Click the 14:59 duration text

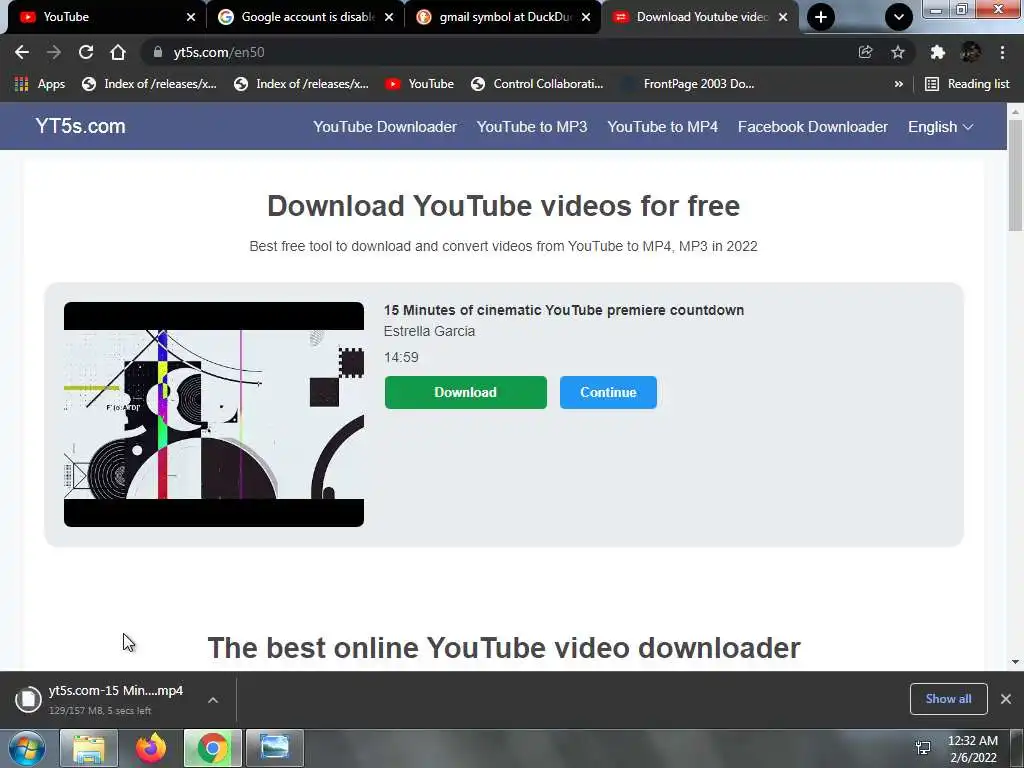click(x=401, y=357)
